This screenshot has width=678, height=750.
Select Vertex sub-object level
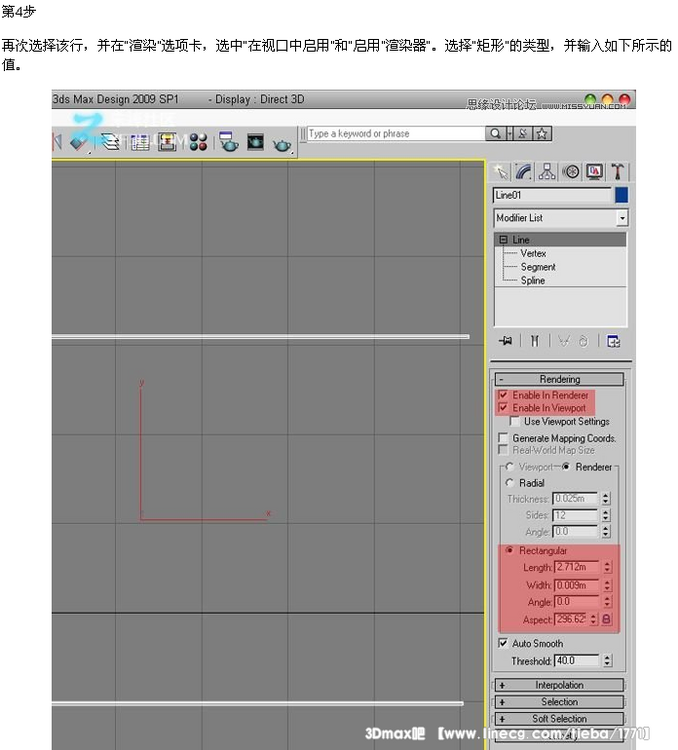tap(533, 254)
